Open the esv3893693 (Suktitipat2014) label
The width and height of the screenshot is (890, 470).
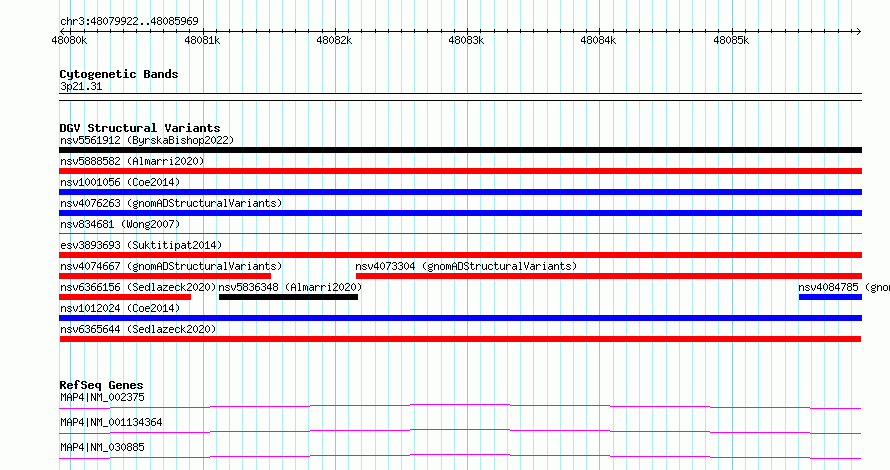tap(141, 245)
